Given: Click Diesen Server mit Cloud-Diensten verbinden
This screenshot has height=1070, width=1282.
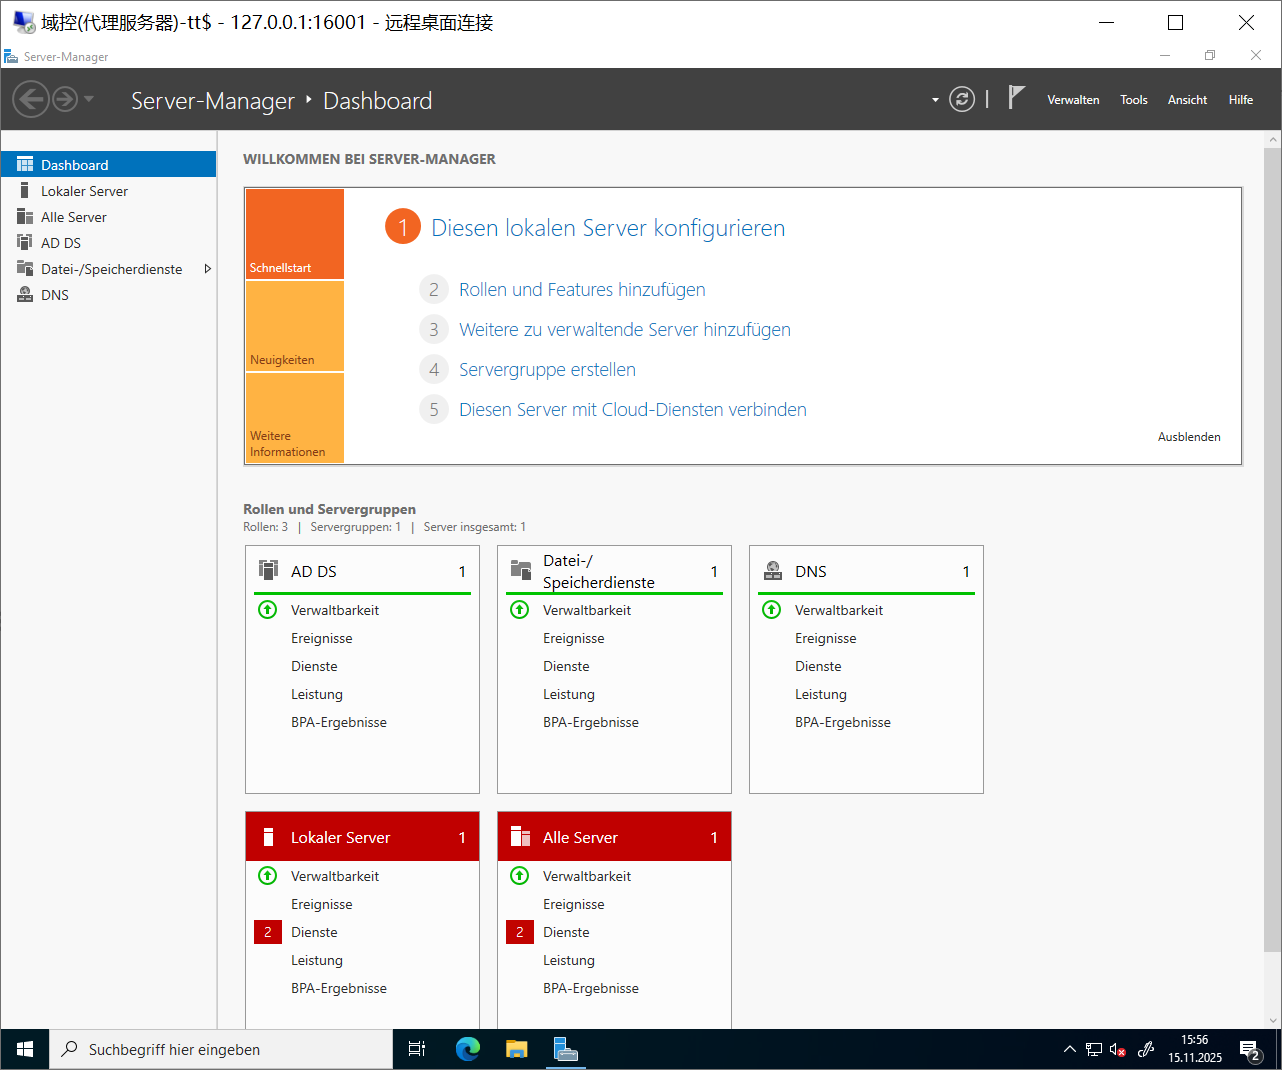Looking at the screenshot, I should coord(633,409).
